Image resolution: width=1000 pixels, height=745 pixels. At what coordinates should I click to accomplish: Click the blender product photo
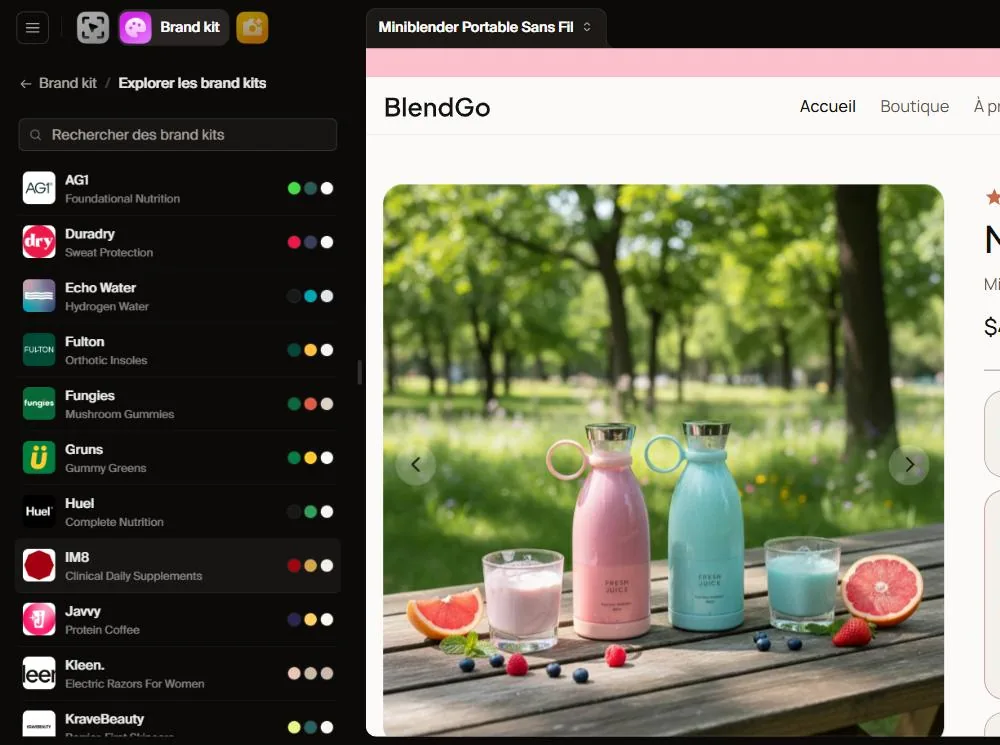663,461
